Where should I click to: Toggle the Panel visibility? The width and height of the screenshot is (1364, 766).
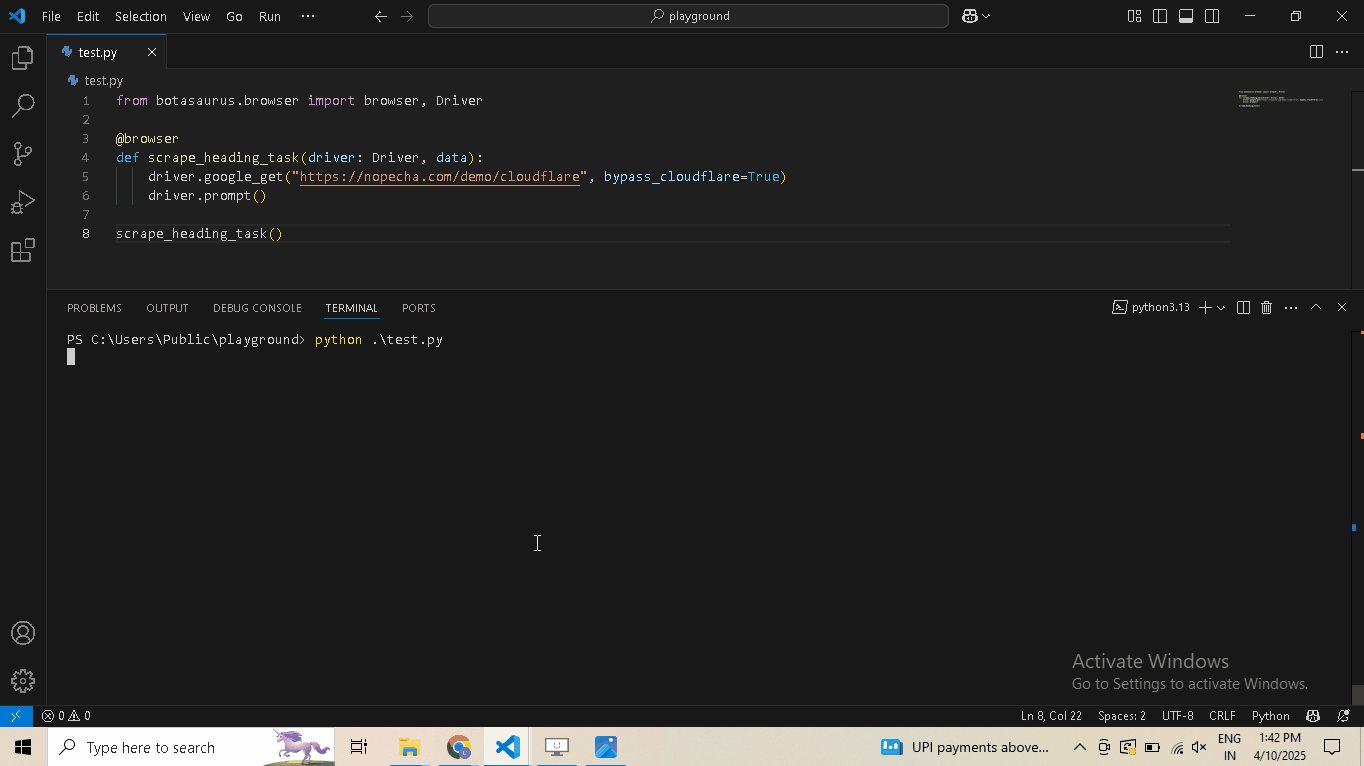pyautogui.click(x=1185, y=16)
